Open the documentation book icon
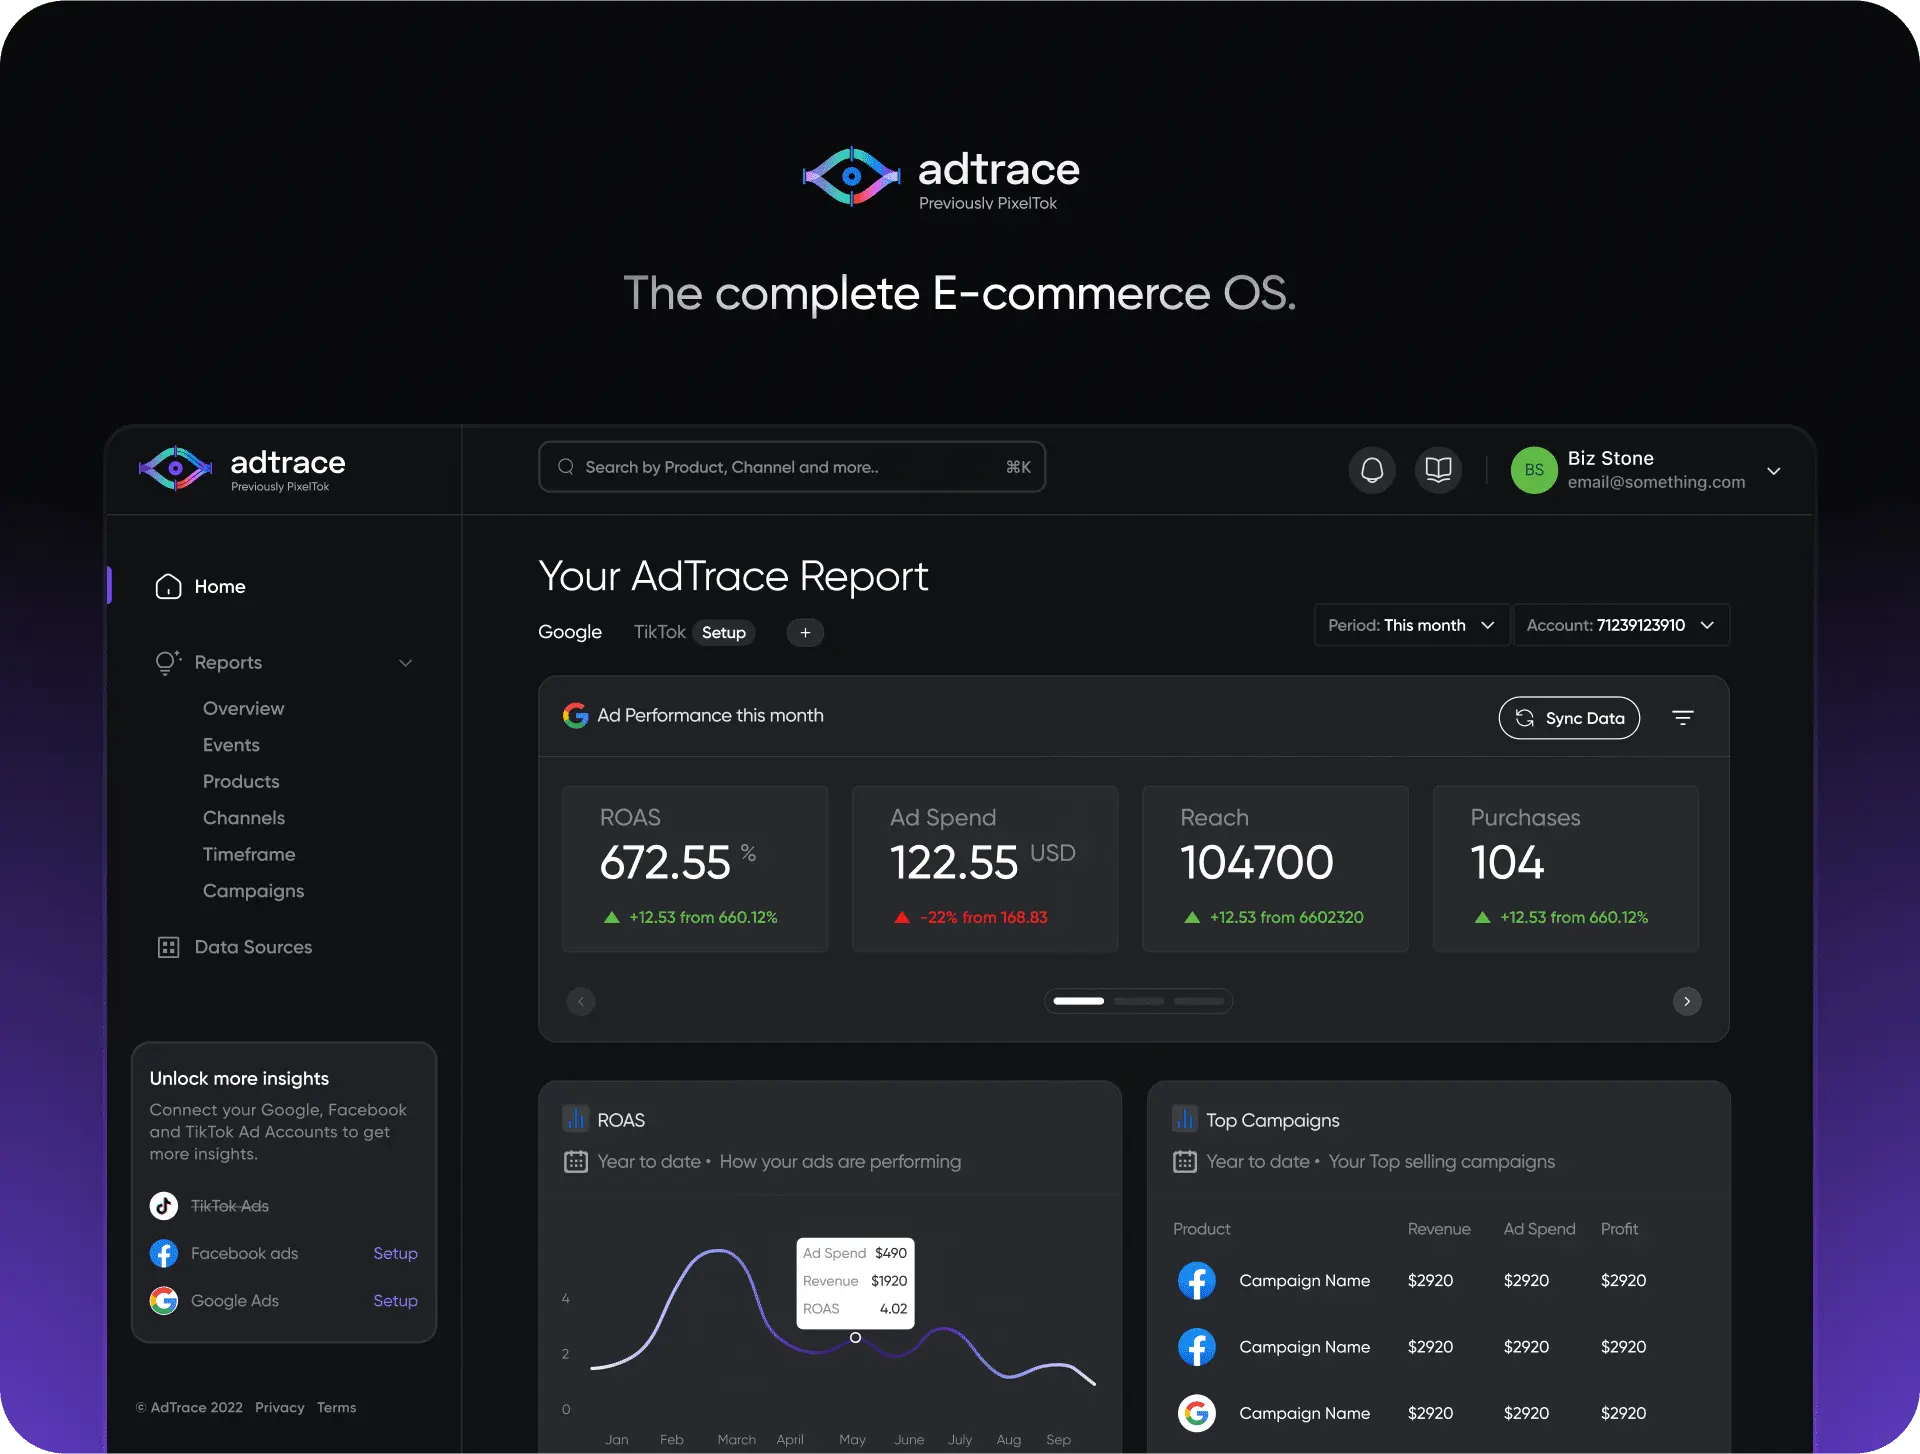The width and height of the screenshot is (1920, 1454). click(x=1438, y=469)
